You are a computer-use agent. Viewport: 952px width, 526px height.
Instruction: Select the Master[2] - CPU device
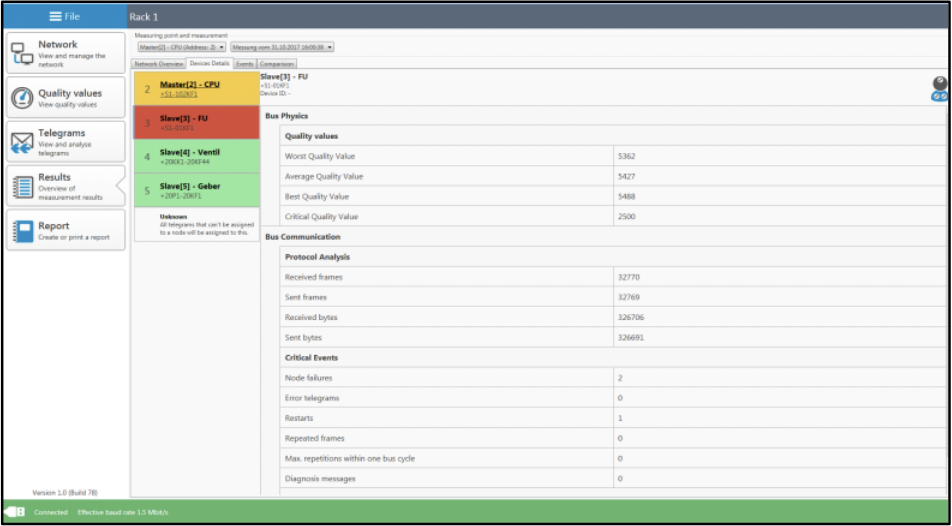(x=196, y=89)
